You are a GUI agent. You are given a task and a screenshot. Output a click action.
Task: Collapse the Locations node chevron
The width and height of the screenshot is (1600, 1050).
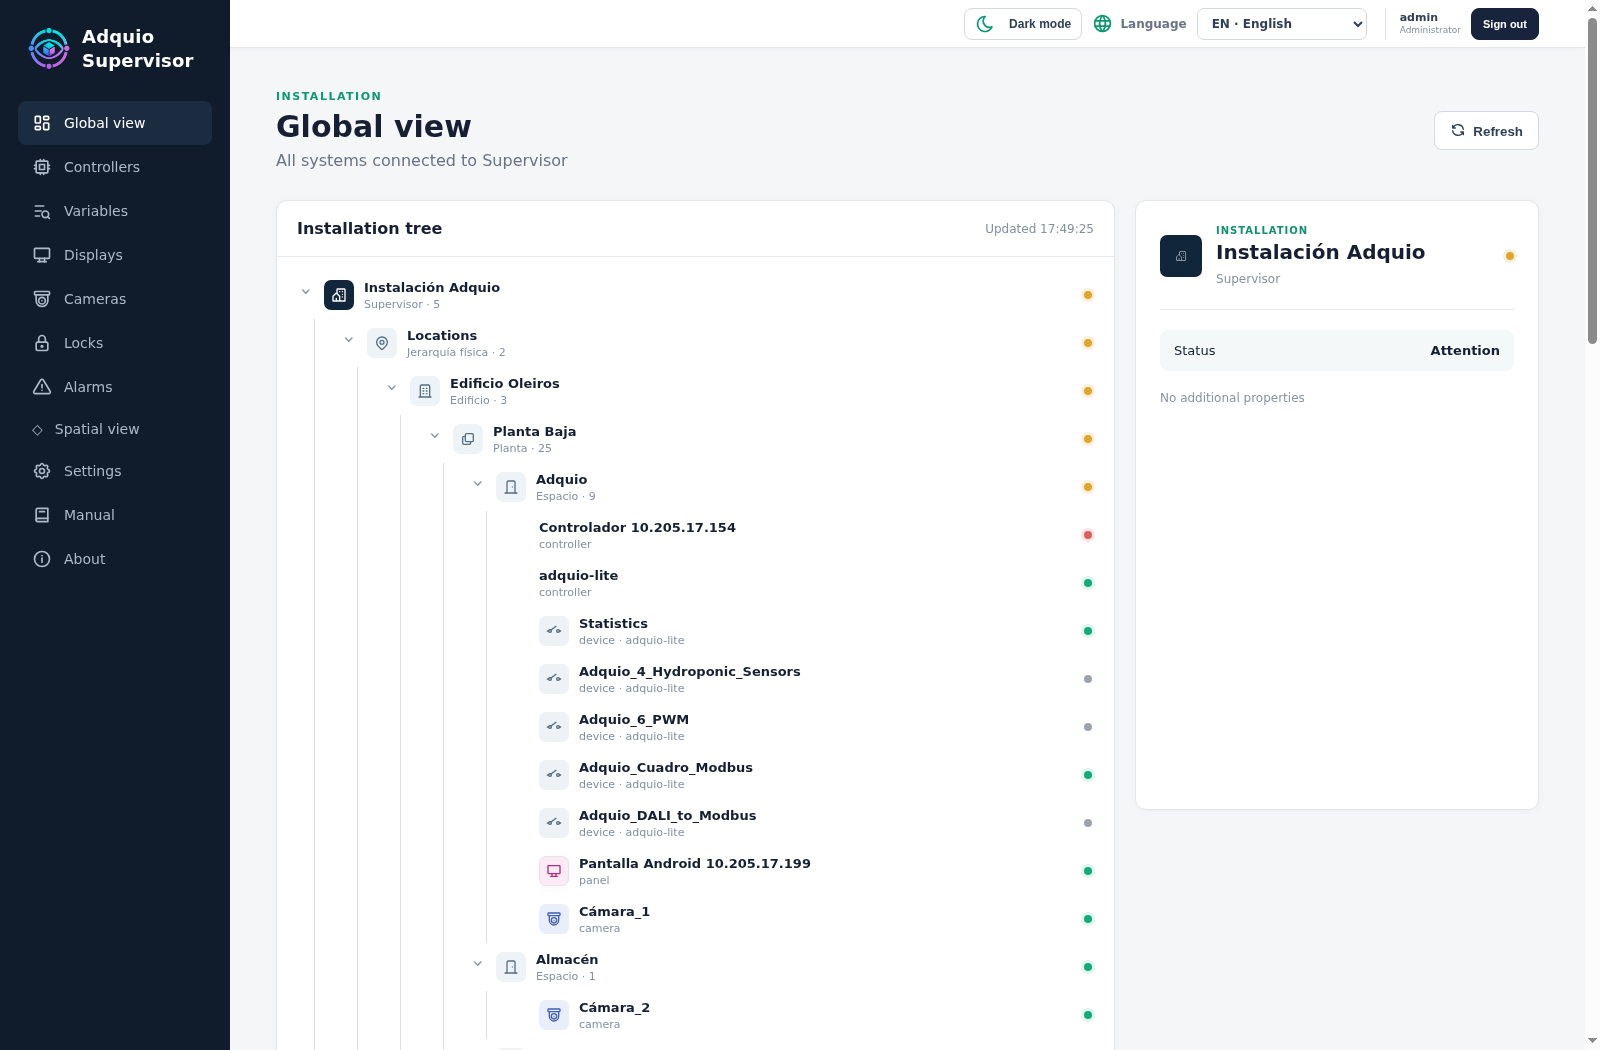click(x=349, y=340)
